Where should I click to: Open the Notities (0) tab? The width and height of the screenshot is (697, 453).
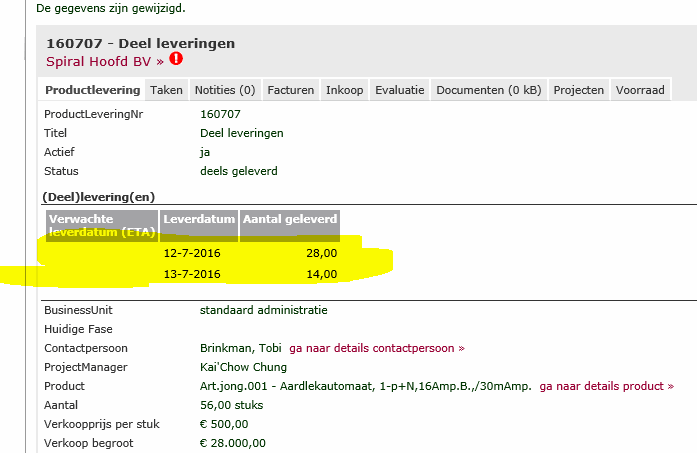point(224,90)
